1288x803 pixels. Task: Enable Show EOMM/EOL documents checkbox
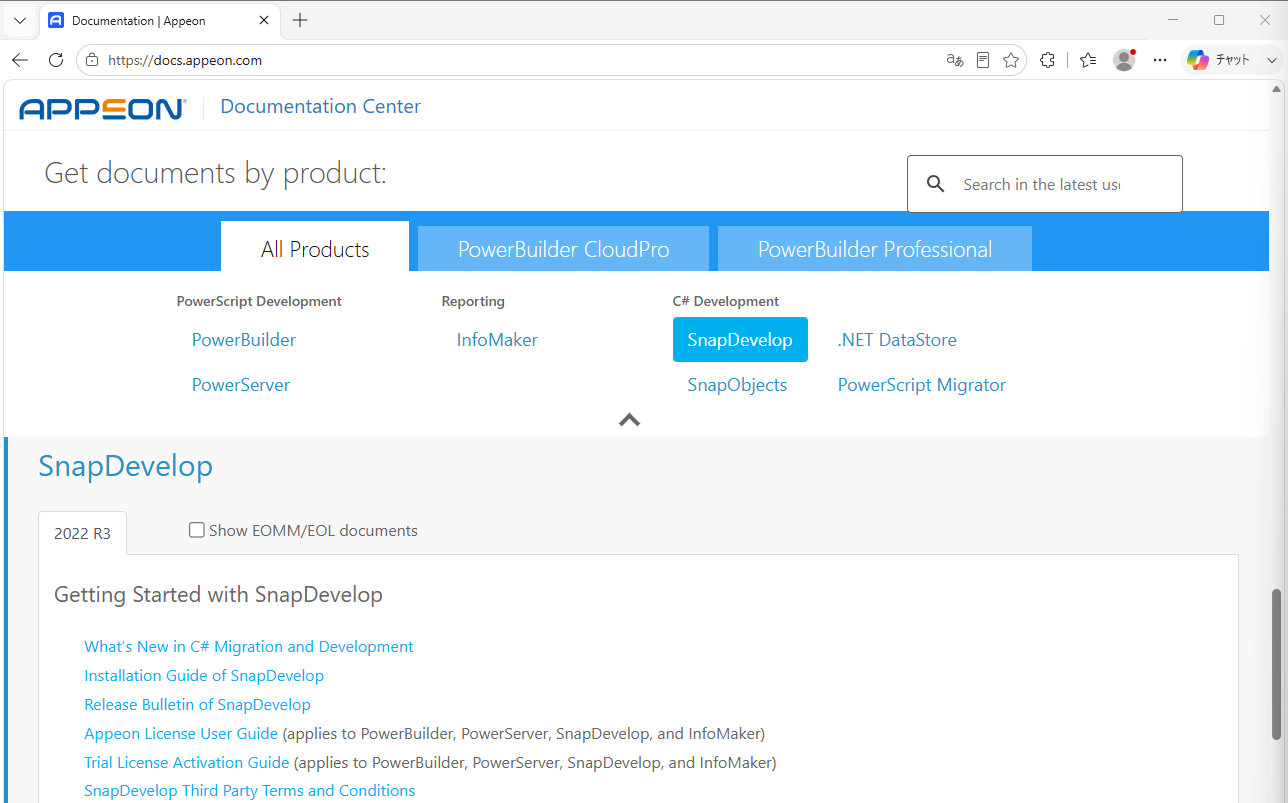197,530
